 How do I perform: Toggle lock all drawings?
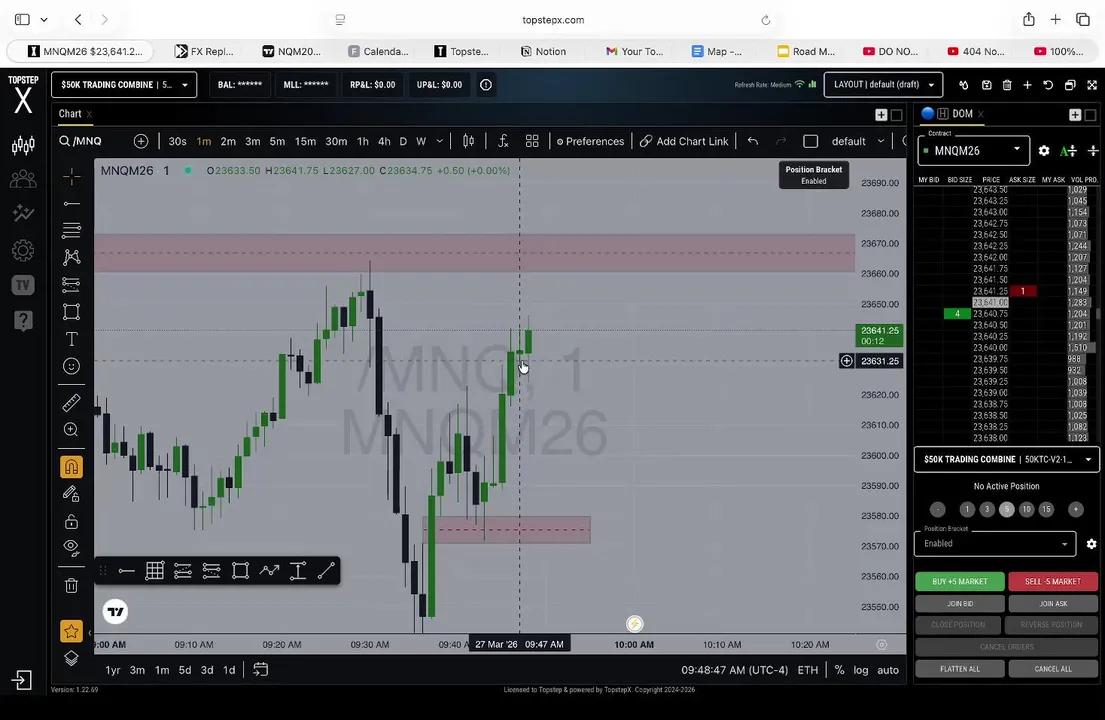tap(71, 521)
